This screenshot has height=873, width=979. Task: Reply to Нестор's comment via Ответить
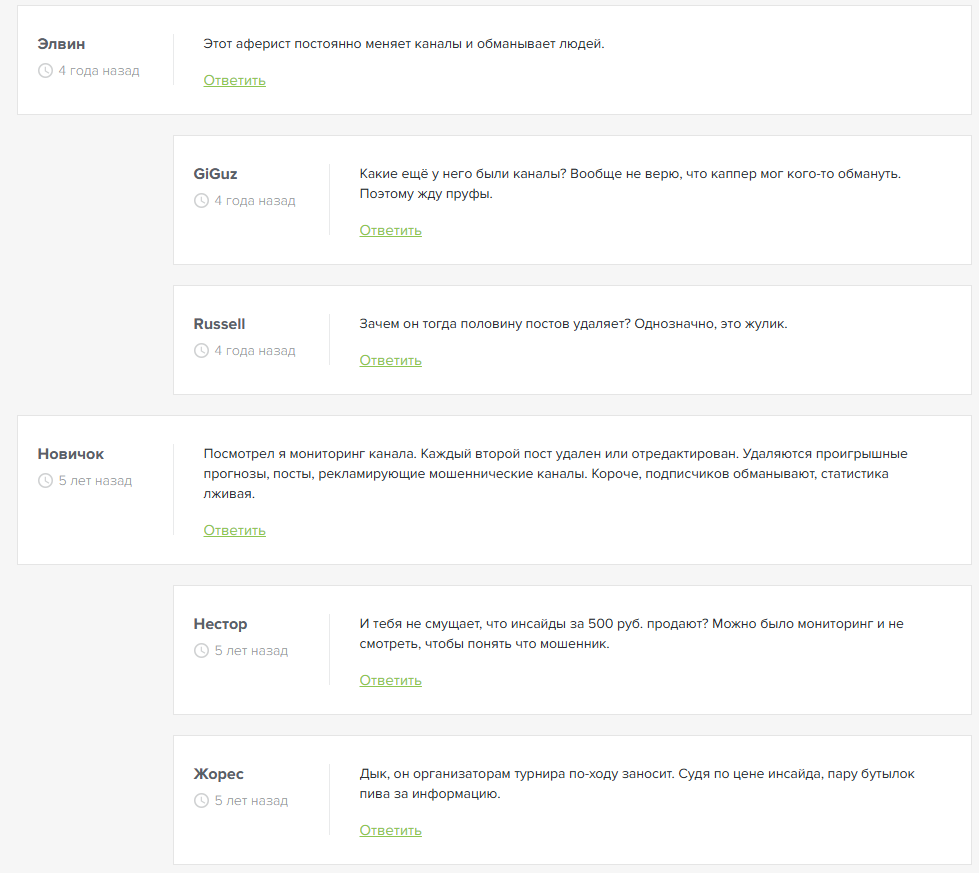coord(391,680)
